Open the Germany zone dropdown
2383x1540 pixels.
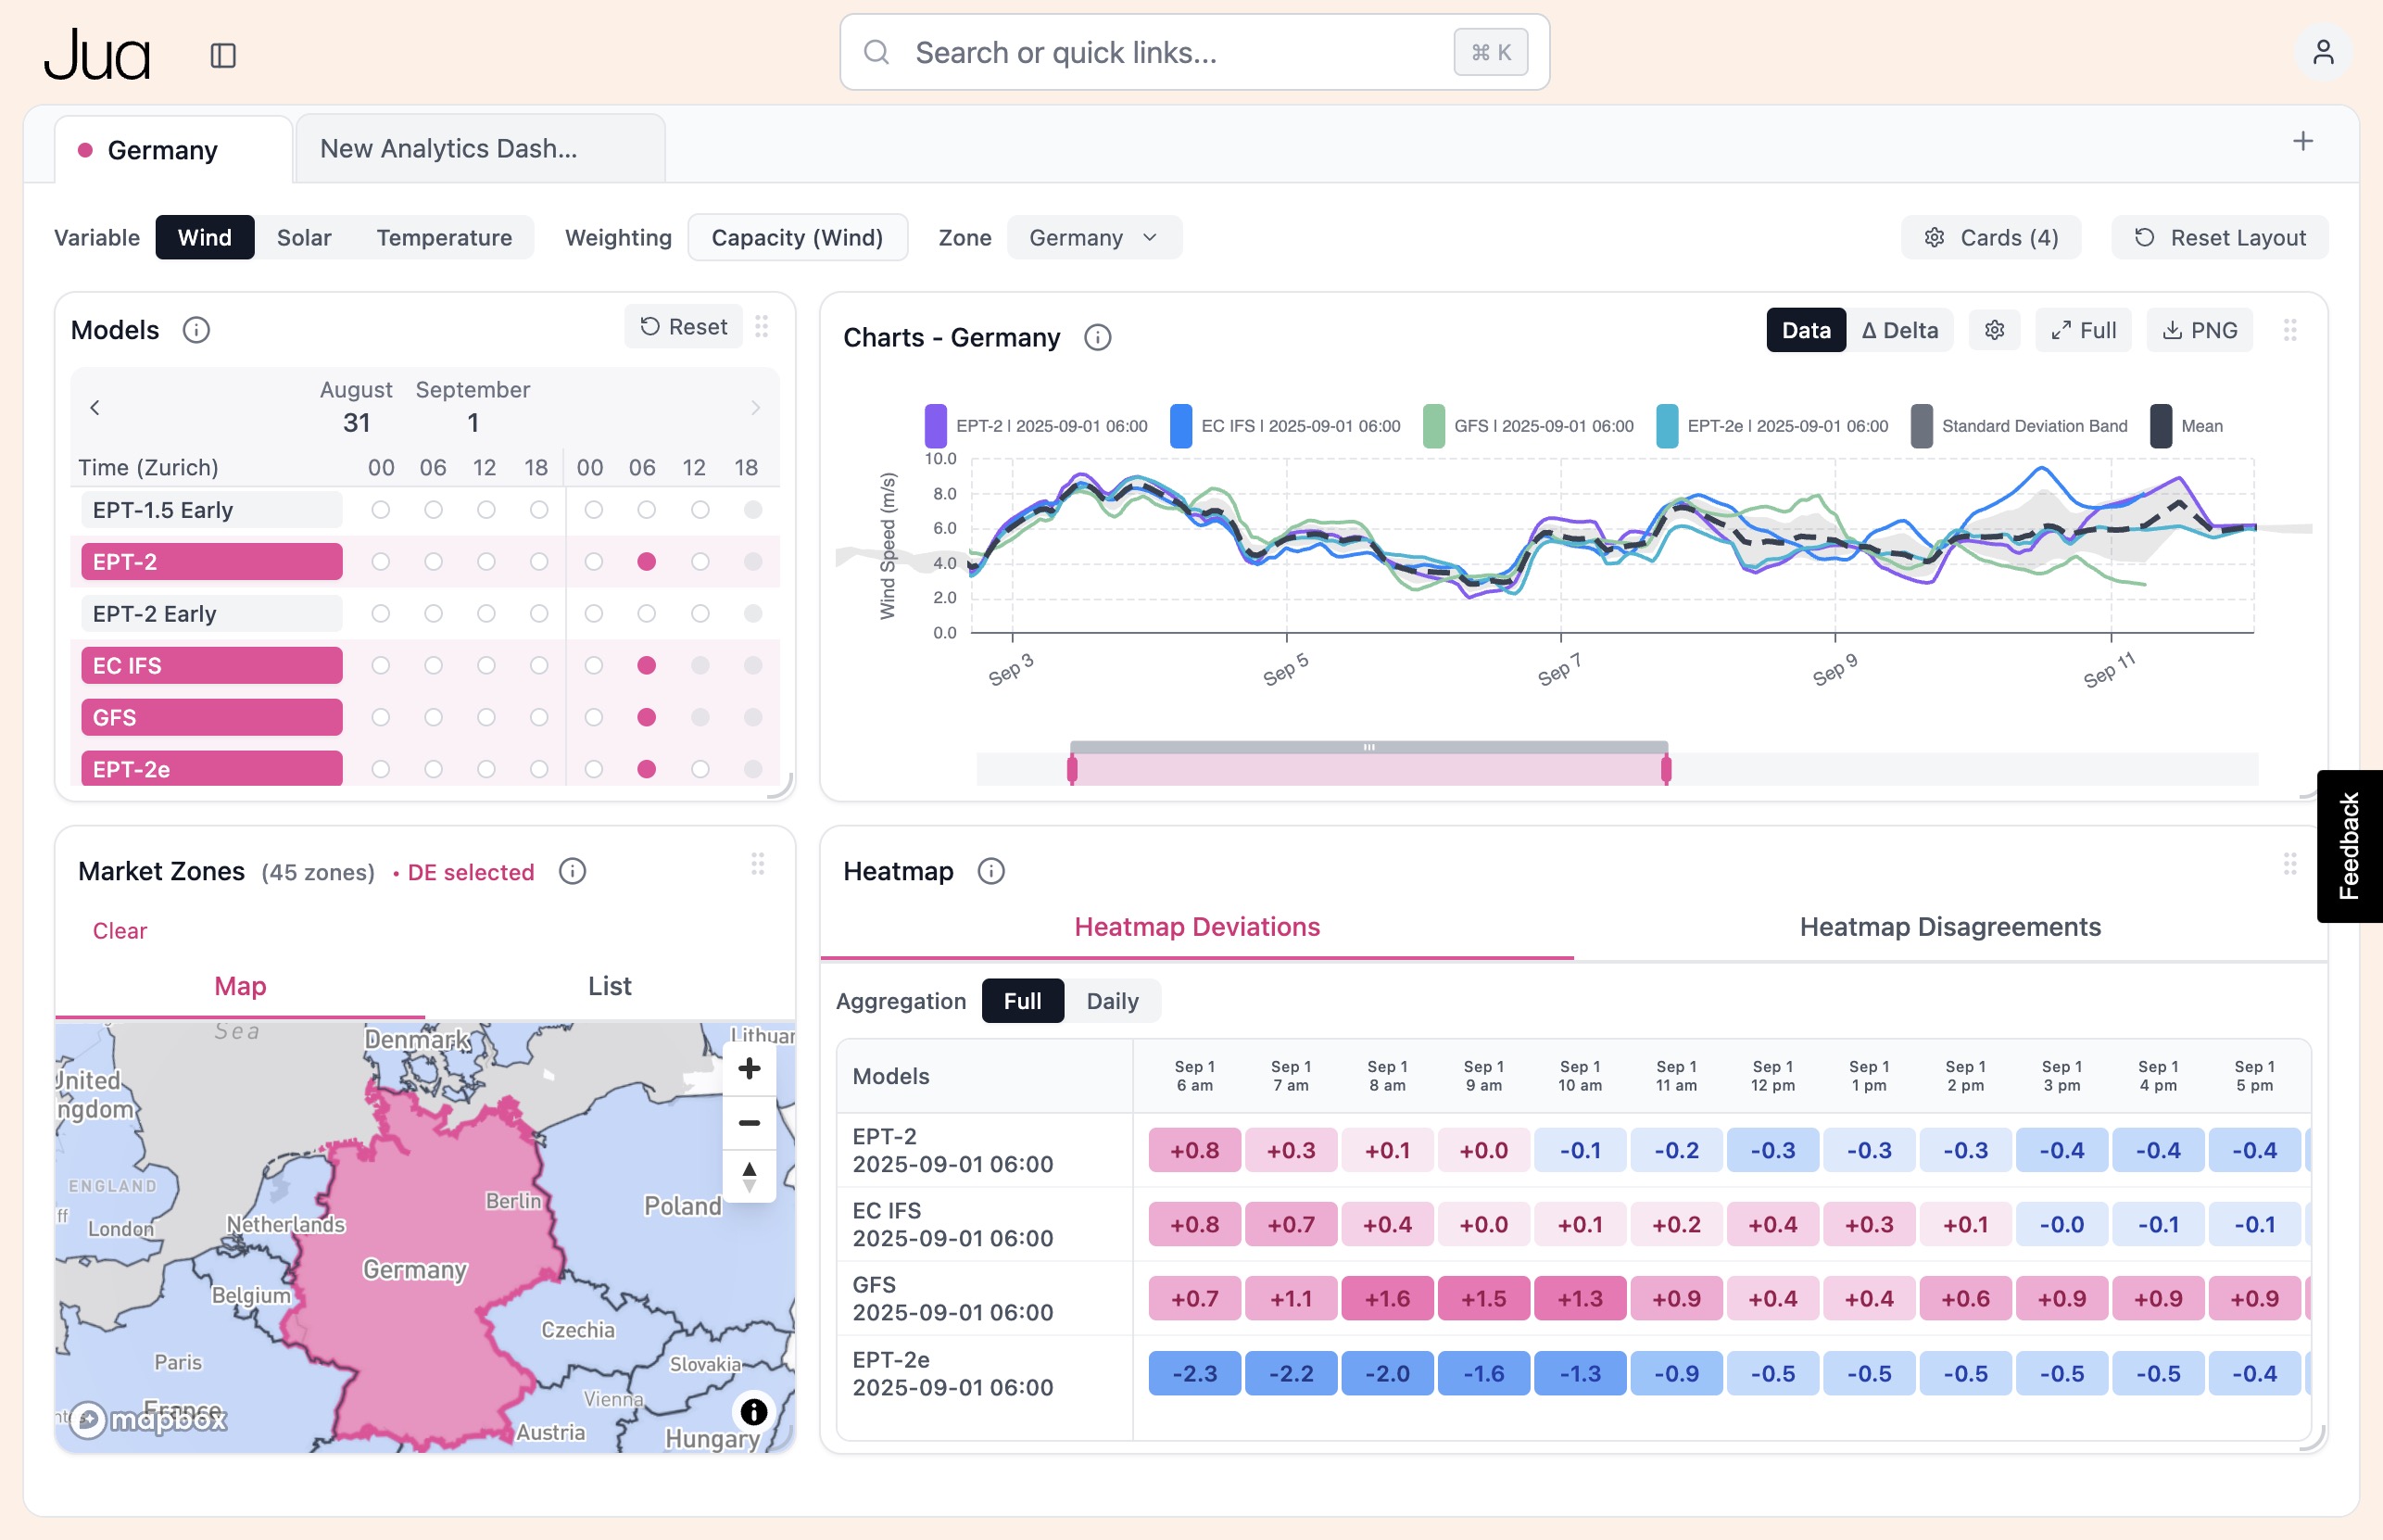[1093, 237]
